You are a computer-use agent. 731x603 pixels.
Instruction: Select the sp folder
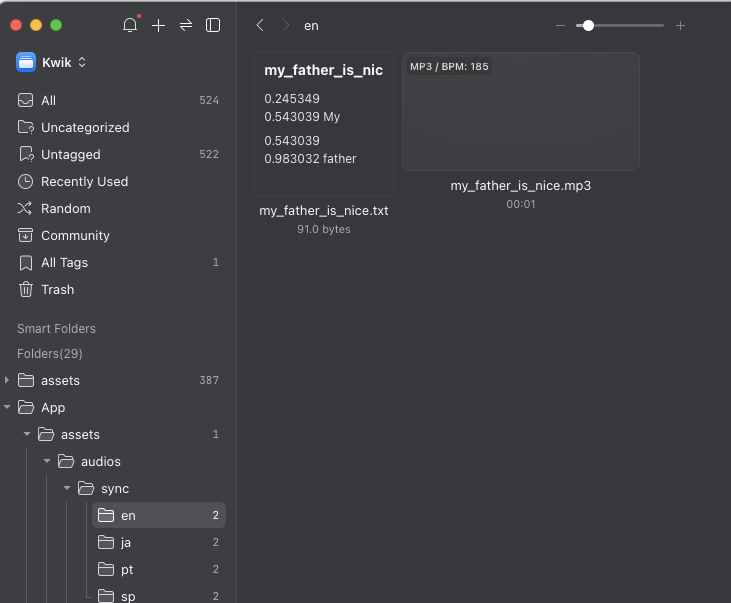click(159, 596)
